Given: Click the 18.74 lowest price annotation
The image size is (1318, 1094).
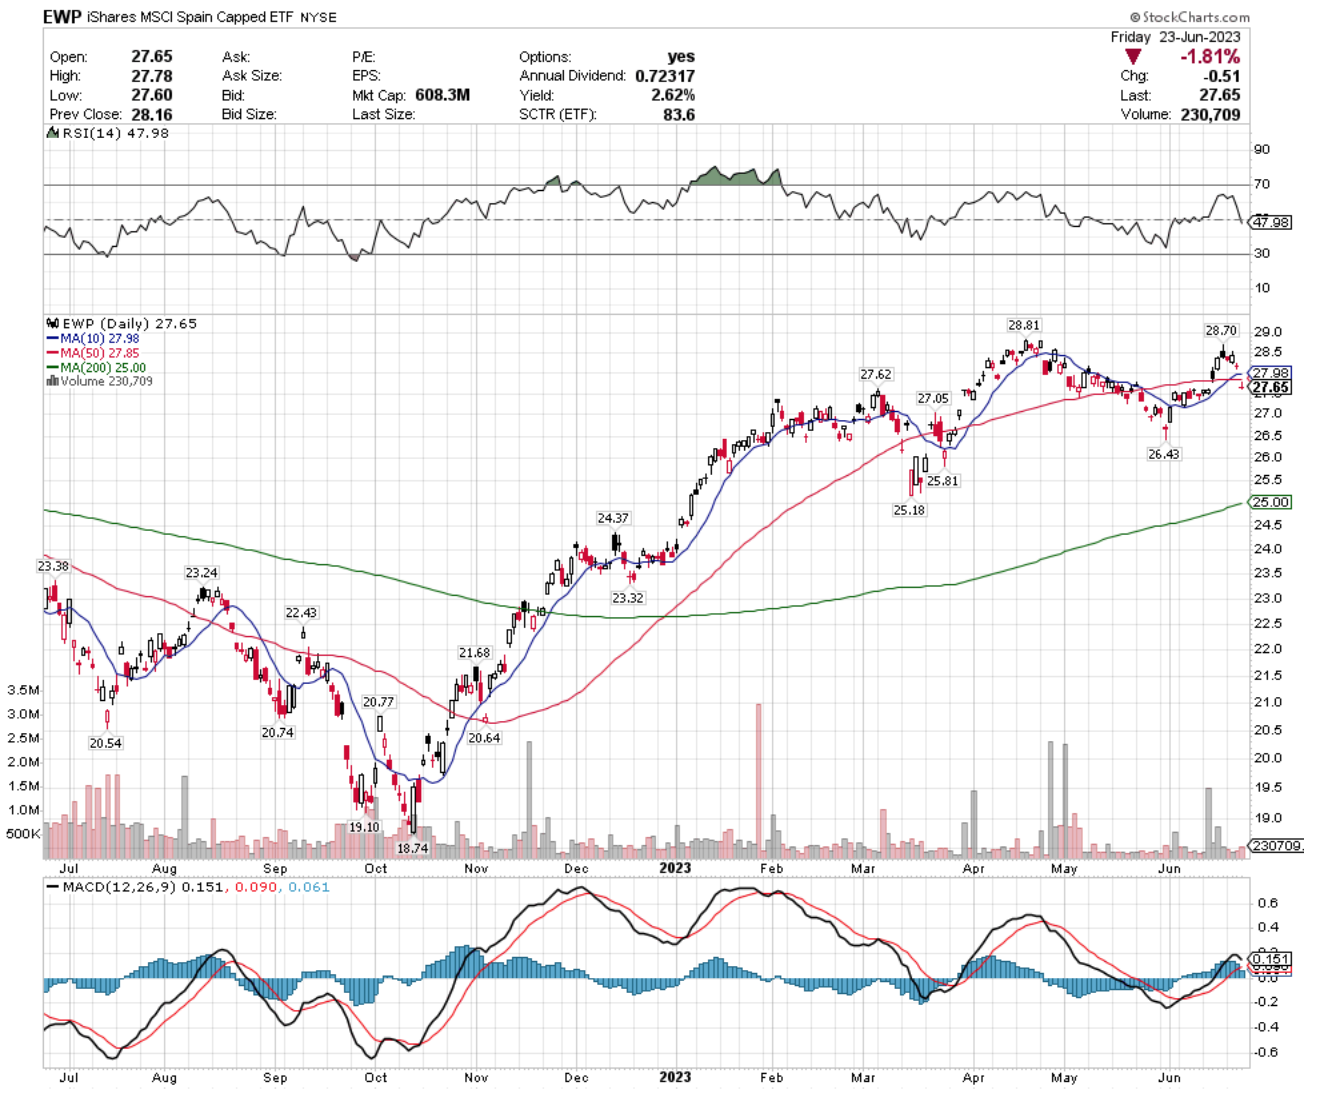Looking at the screenshot, I should (x=412, y=848).
